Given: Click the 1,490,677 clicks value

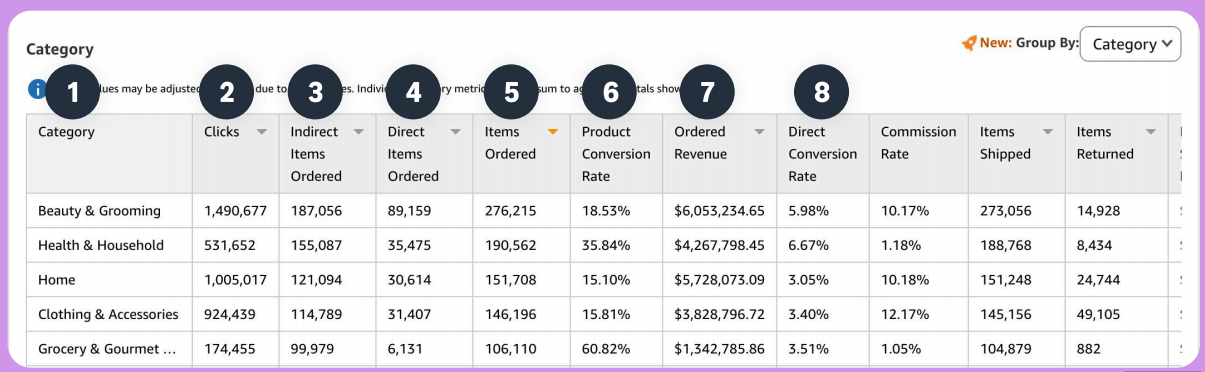Looking at the screenshot, I should pos(235,211).
